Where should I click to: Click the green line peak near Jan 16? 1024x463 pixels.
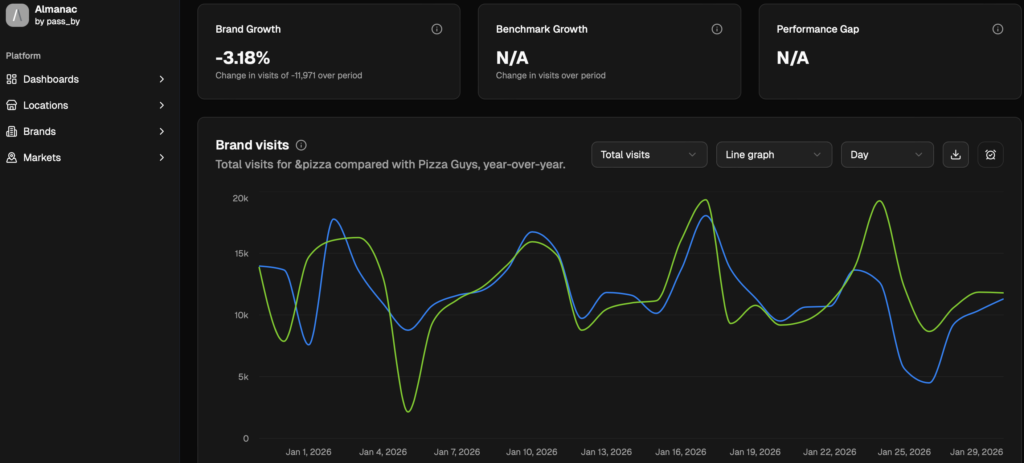(x=704, y=200)
